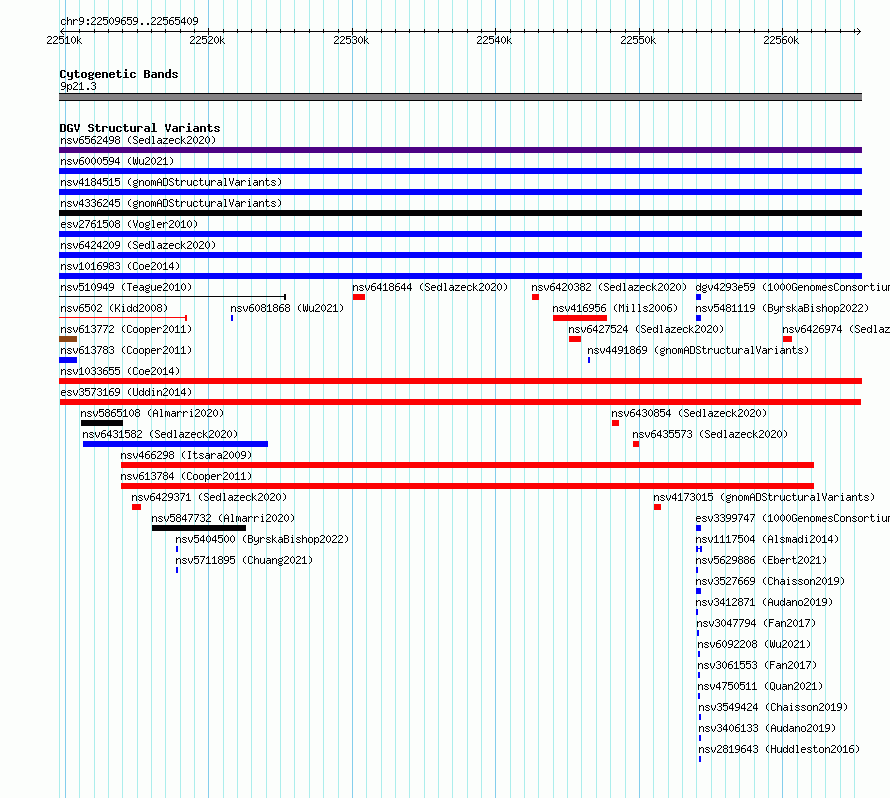Select the red nsv6418644 variant block
The width and height of the screenshot is (890, 798).
(359, 297)
